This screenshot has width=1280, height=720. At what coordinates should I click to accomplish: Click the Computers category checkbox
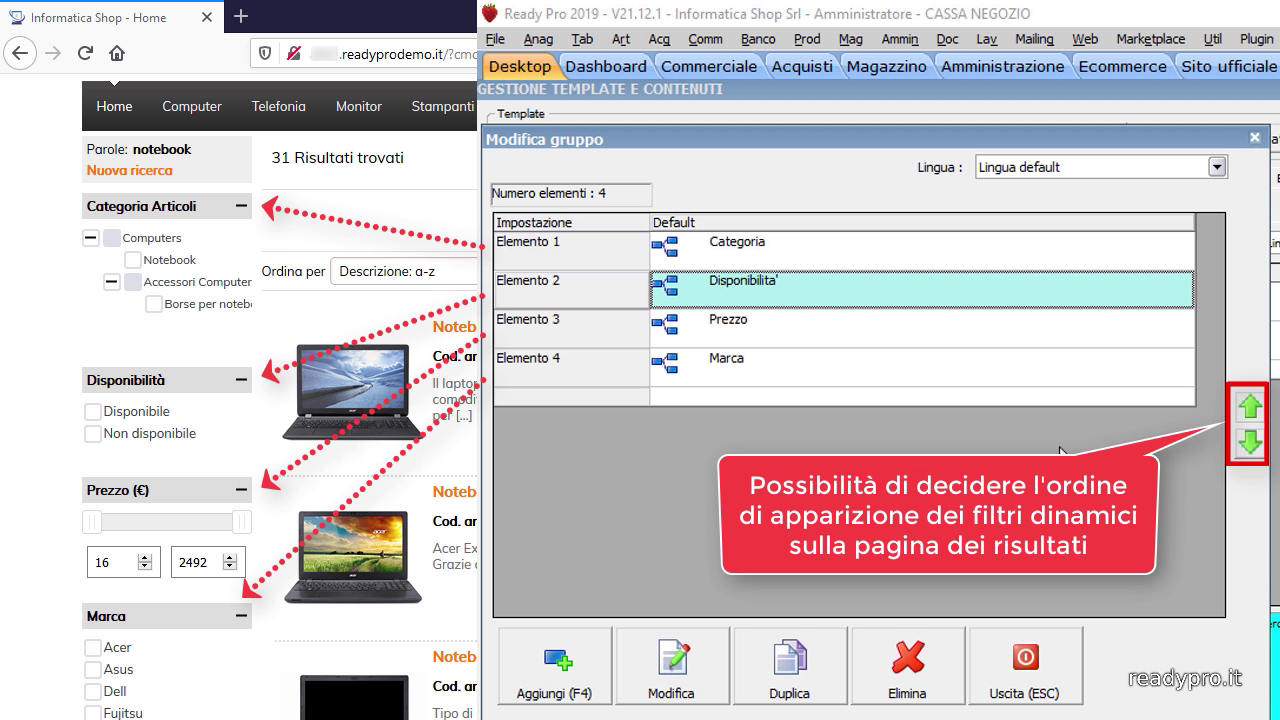pyautogui.click(x=112, y=238)
